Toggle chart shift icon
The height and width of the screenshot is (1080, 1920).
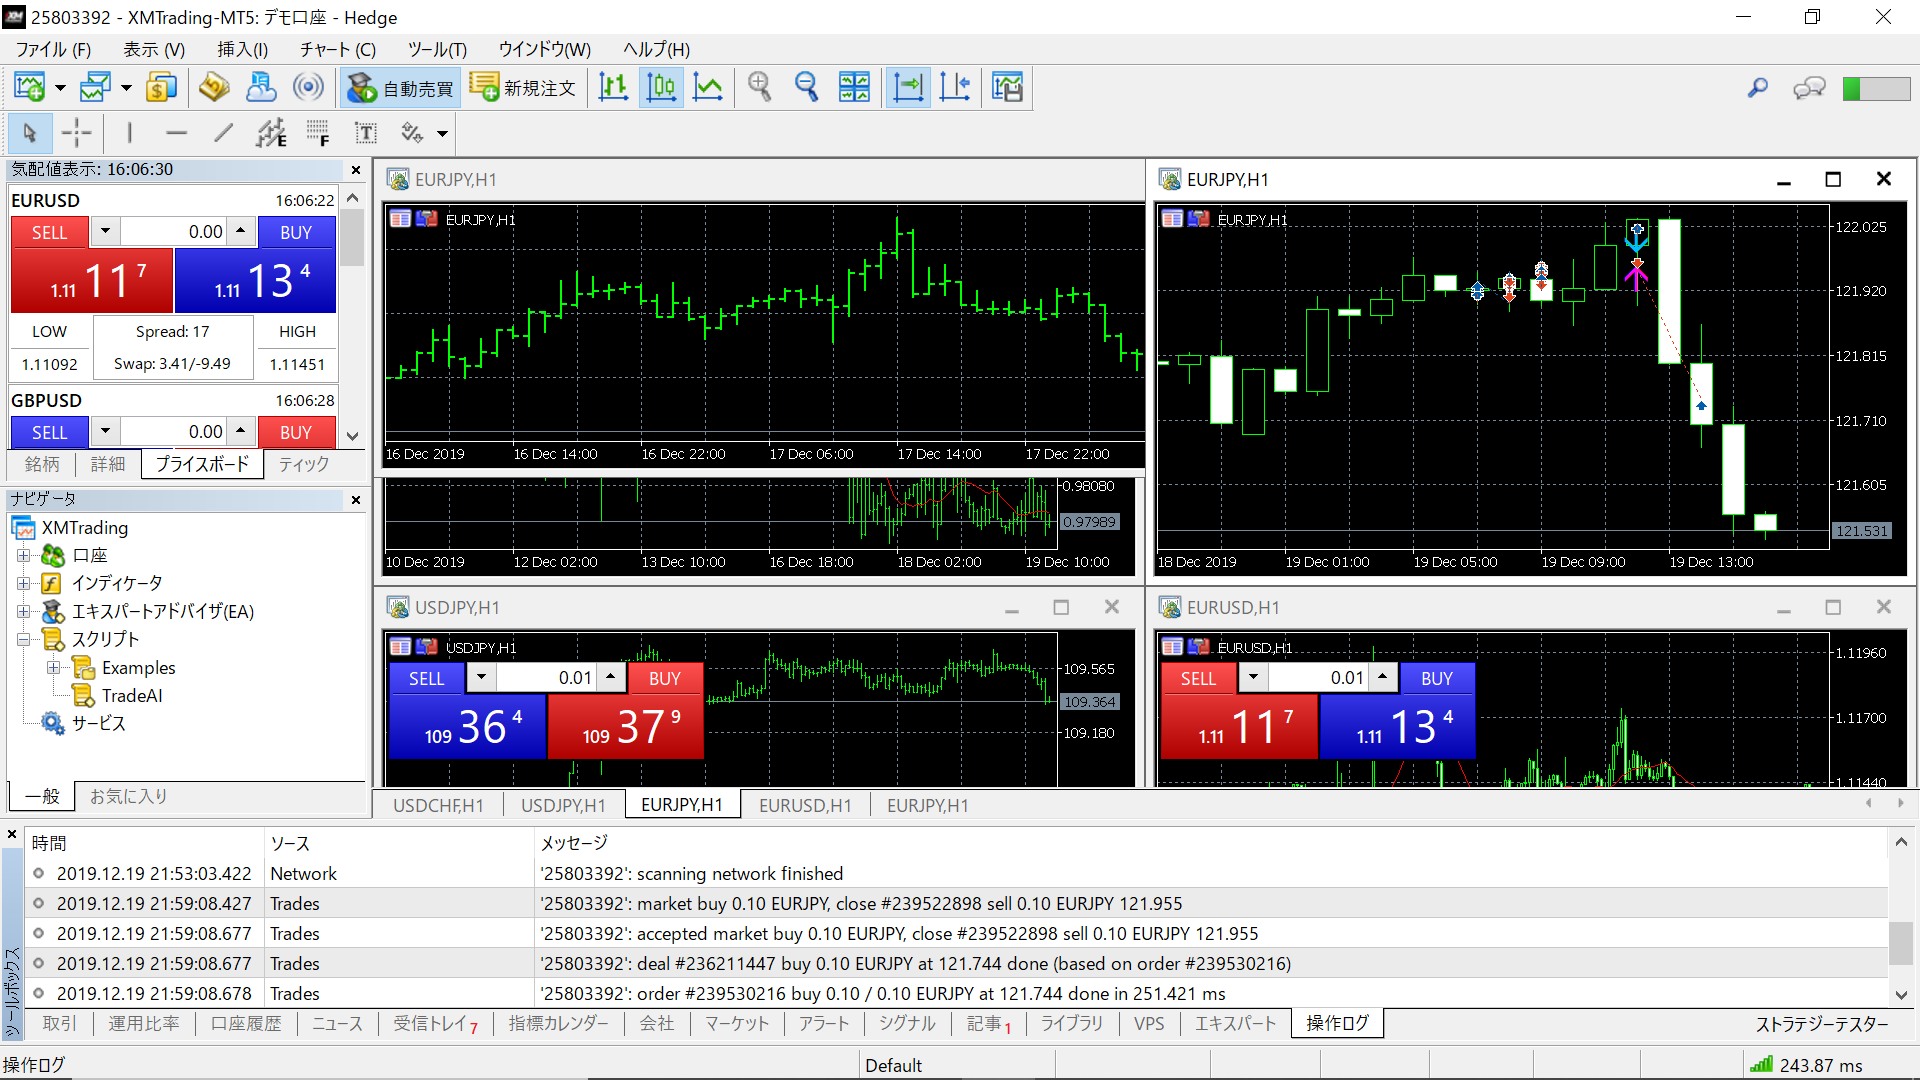[955, 88]
